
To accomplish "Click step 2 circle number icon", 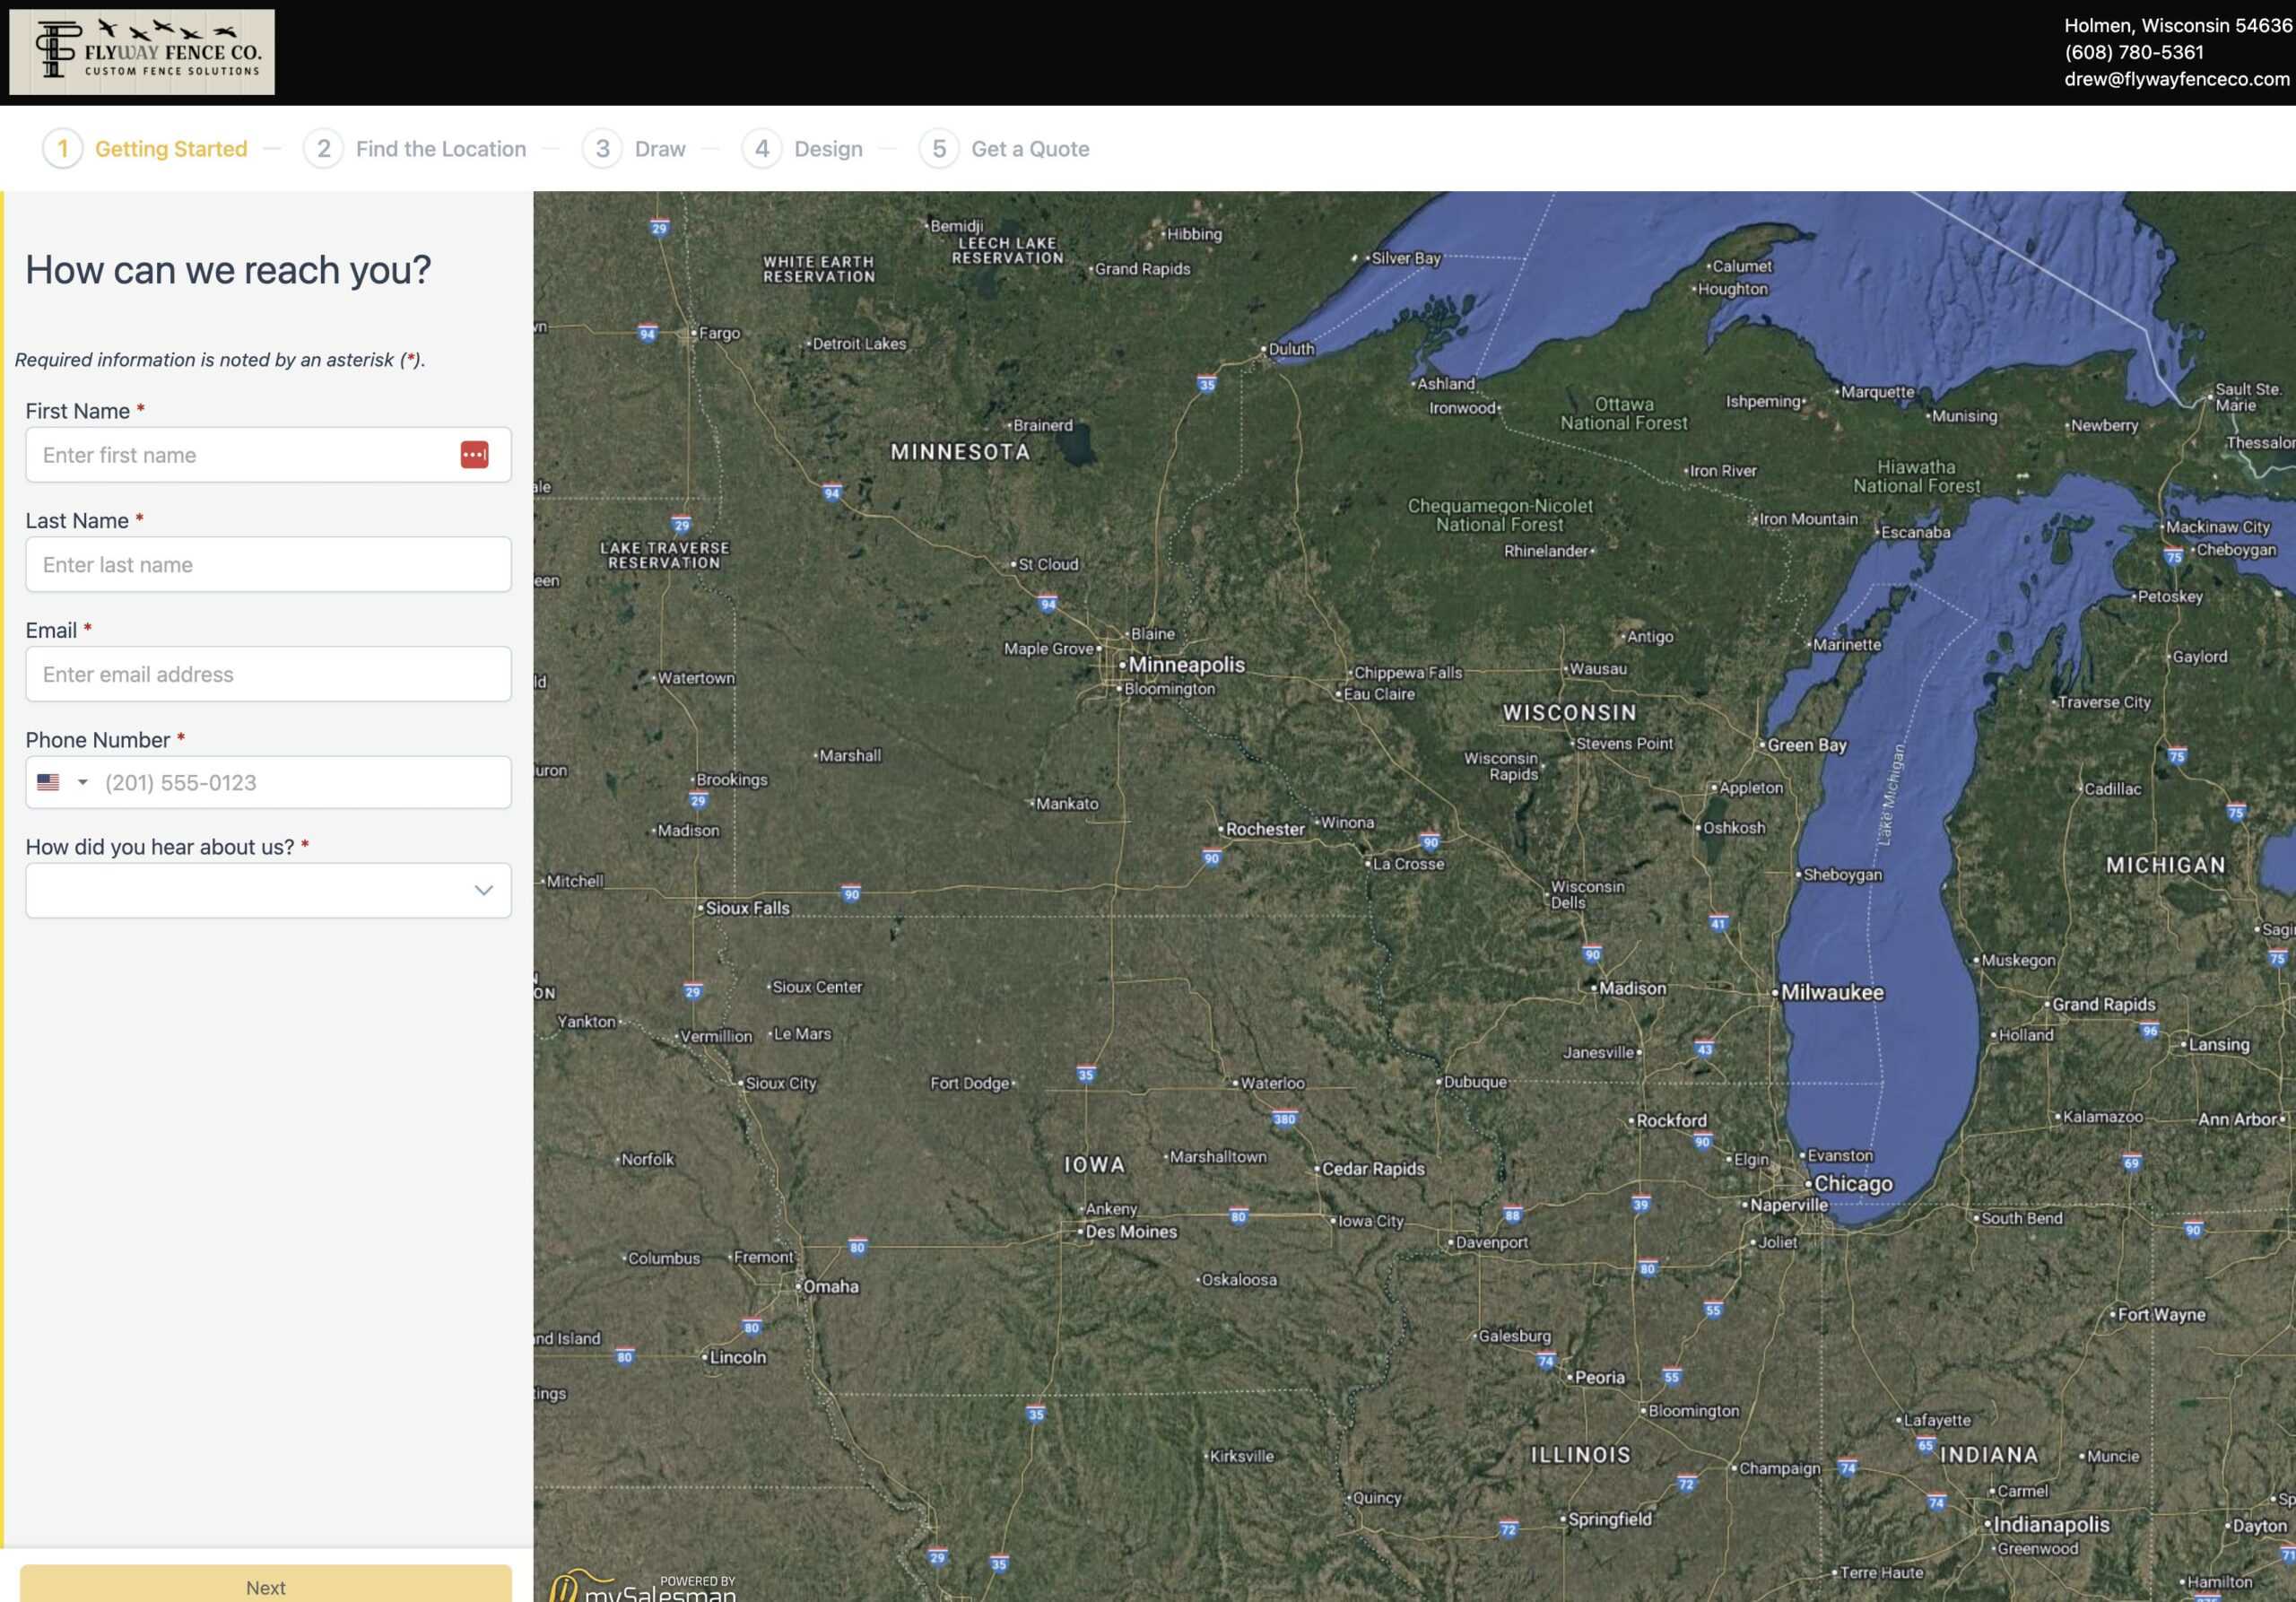I will 323,149.
